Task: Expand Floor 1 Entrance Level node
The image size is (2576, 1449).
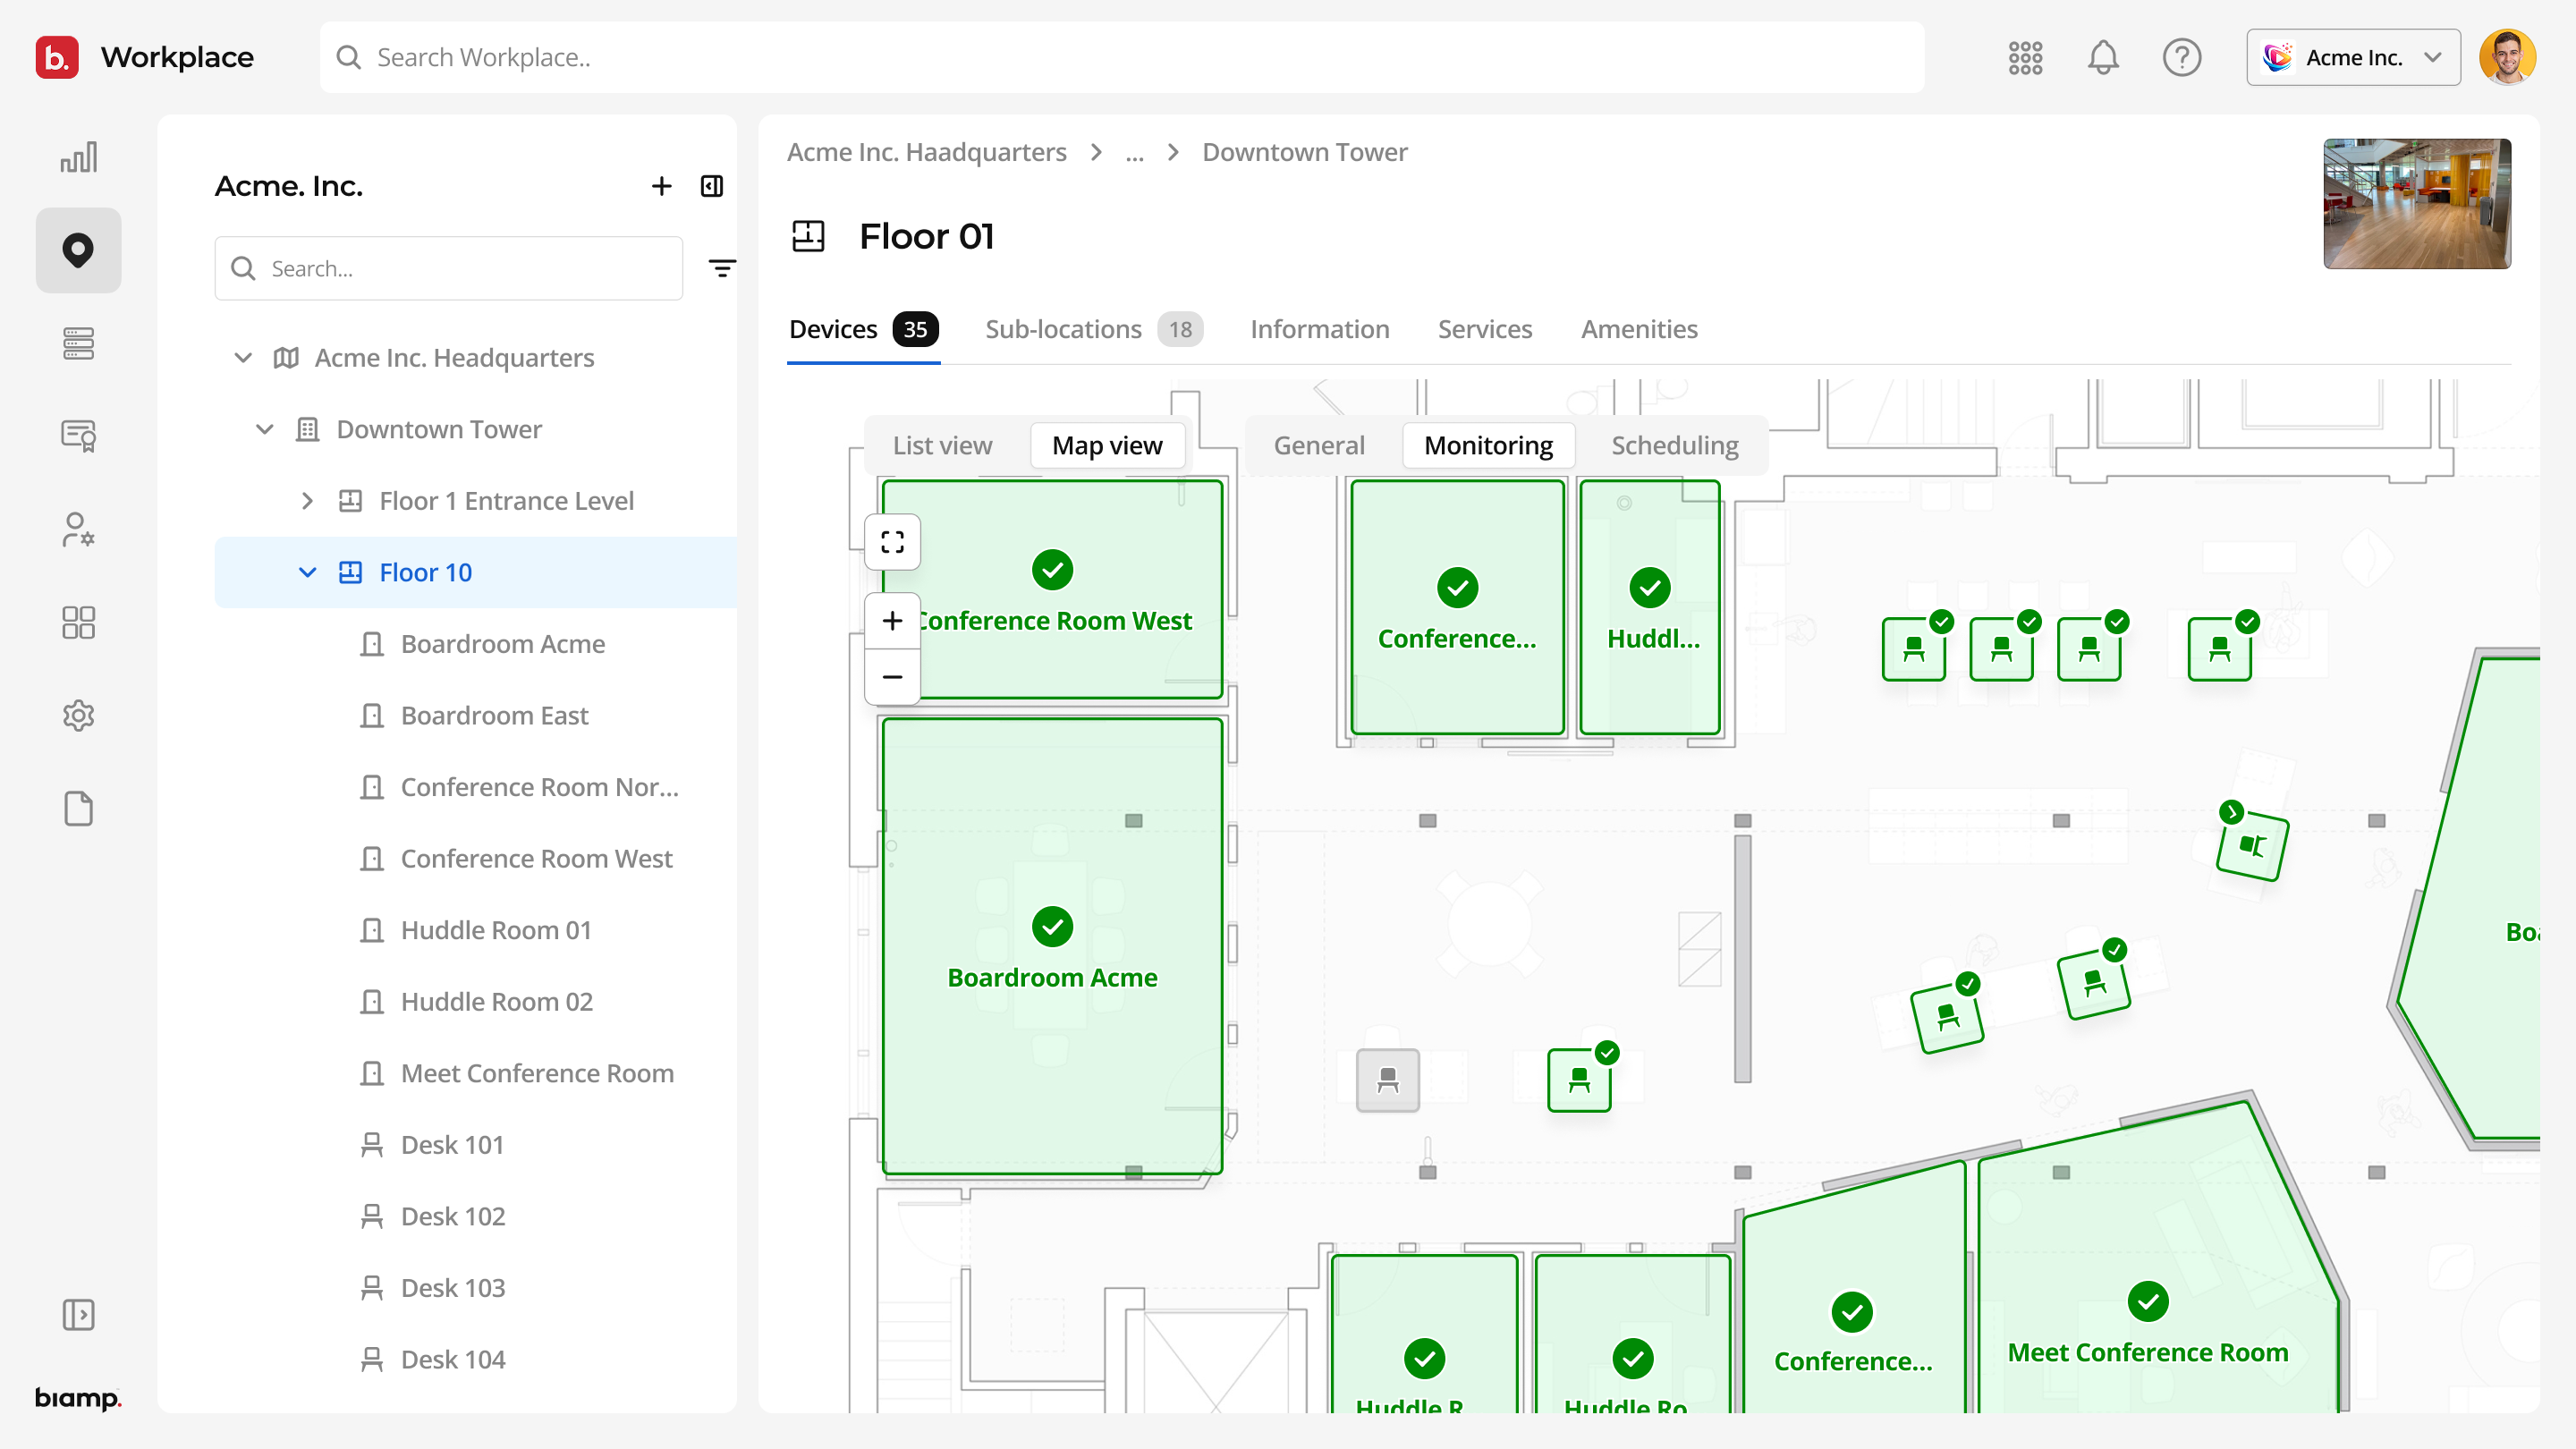Action: pyautogui.click(x=307, y=501)
